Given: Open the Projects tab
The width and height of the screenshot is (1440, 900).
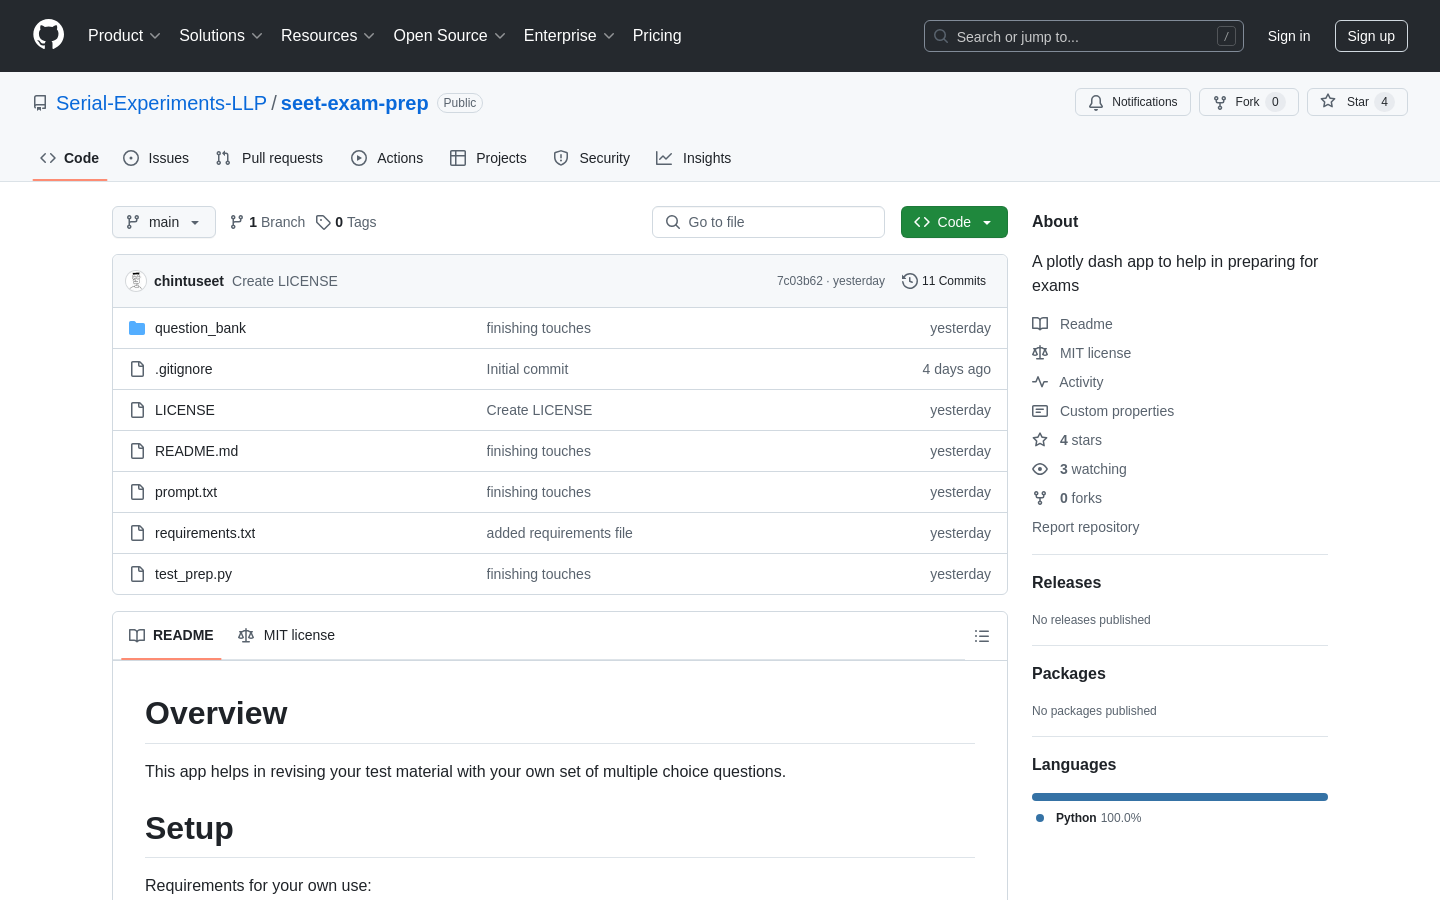Looking at the screenshot, I should tap(488, 158).
